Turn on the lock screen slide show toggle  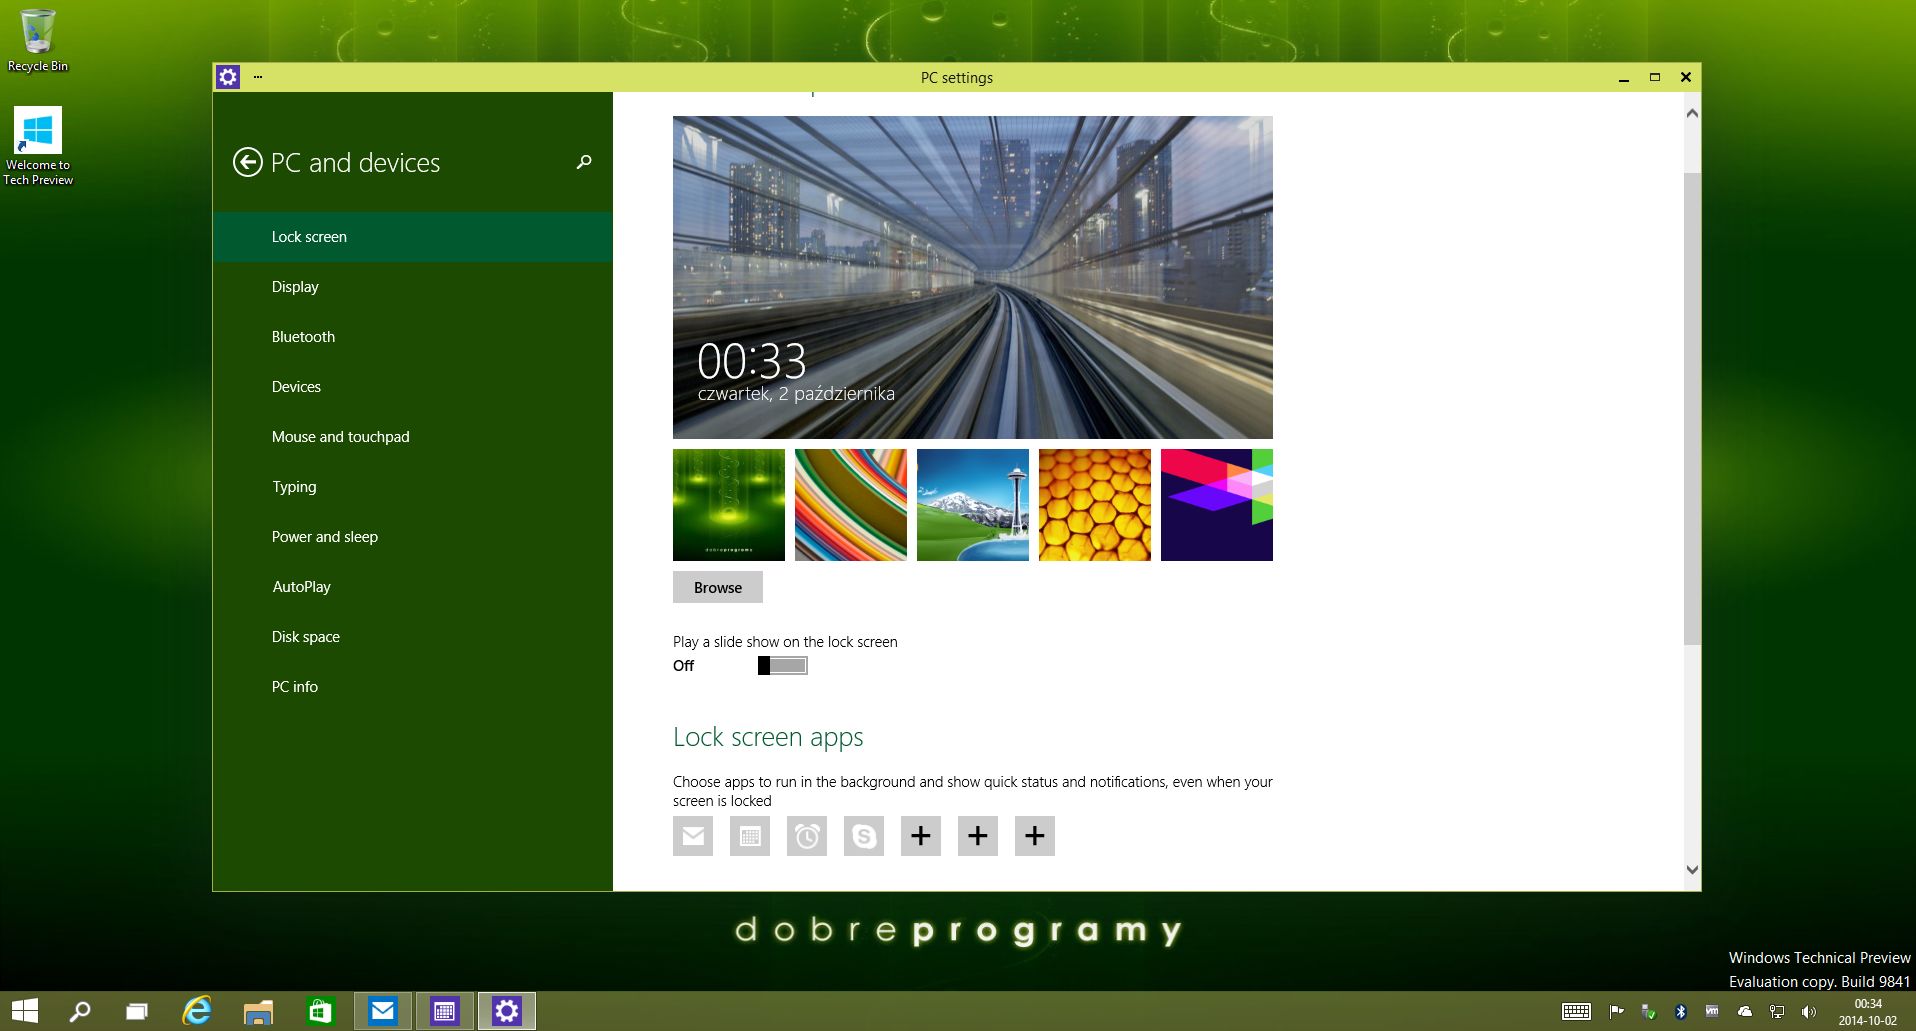coord(782,666)
